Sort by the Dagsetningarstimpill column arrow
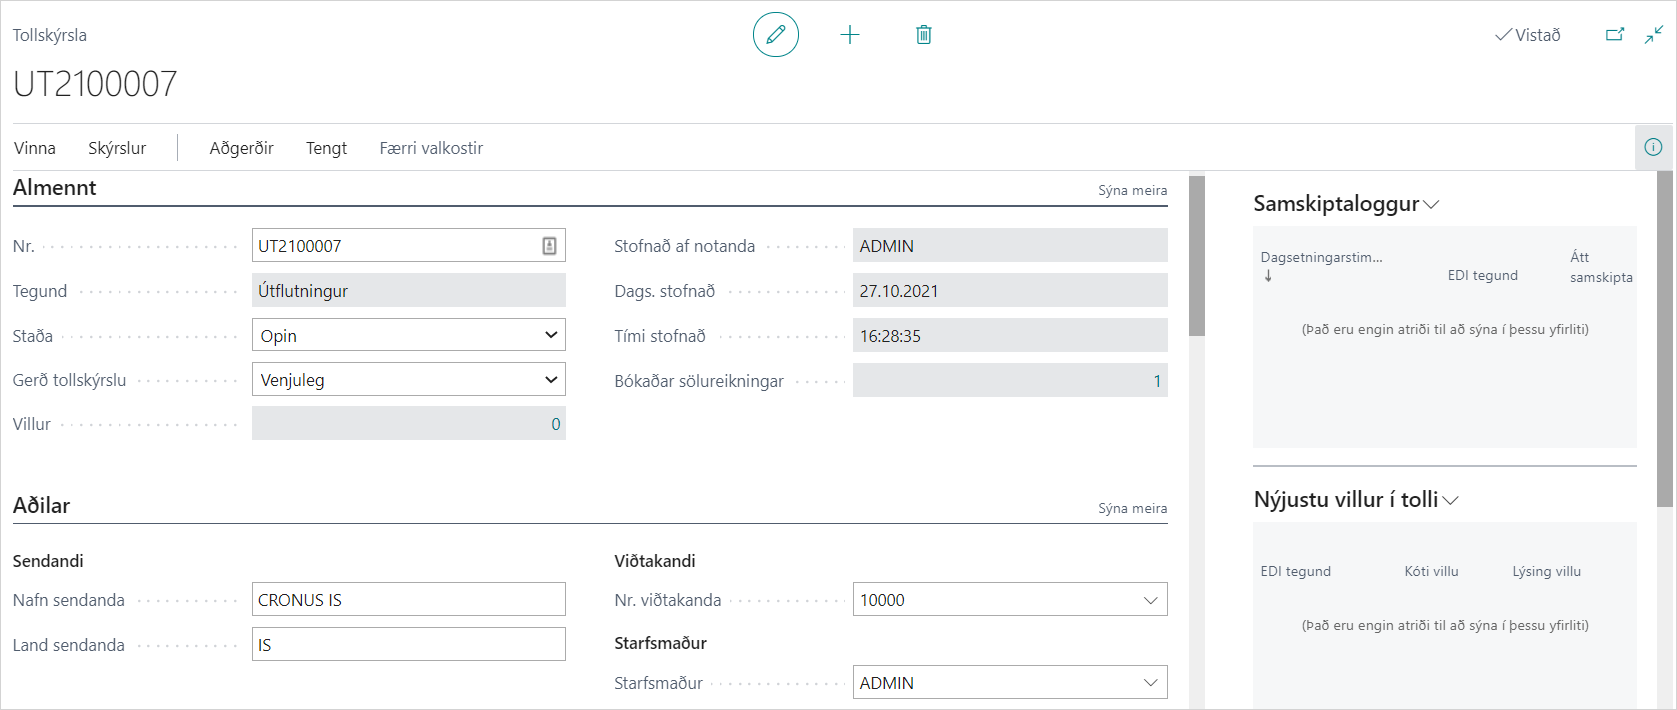 [1268, 276]
